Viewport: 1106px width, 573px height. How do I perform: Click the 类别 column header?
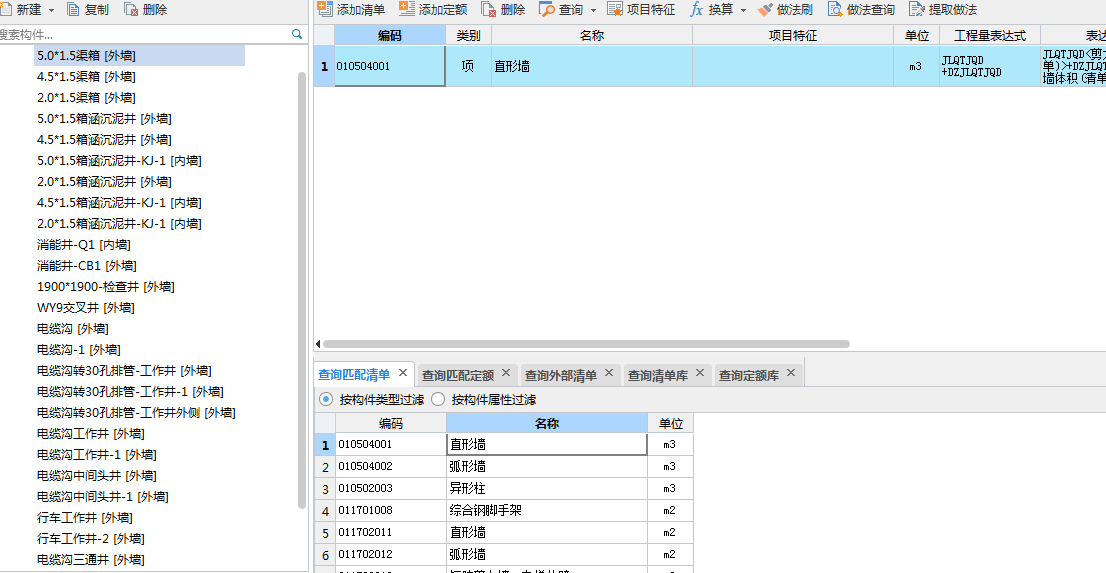pyautogui.click(x=468, y=35)
